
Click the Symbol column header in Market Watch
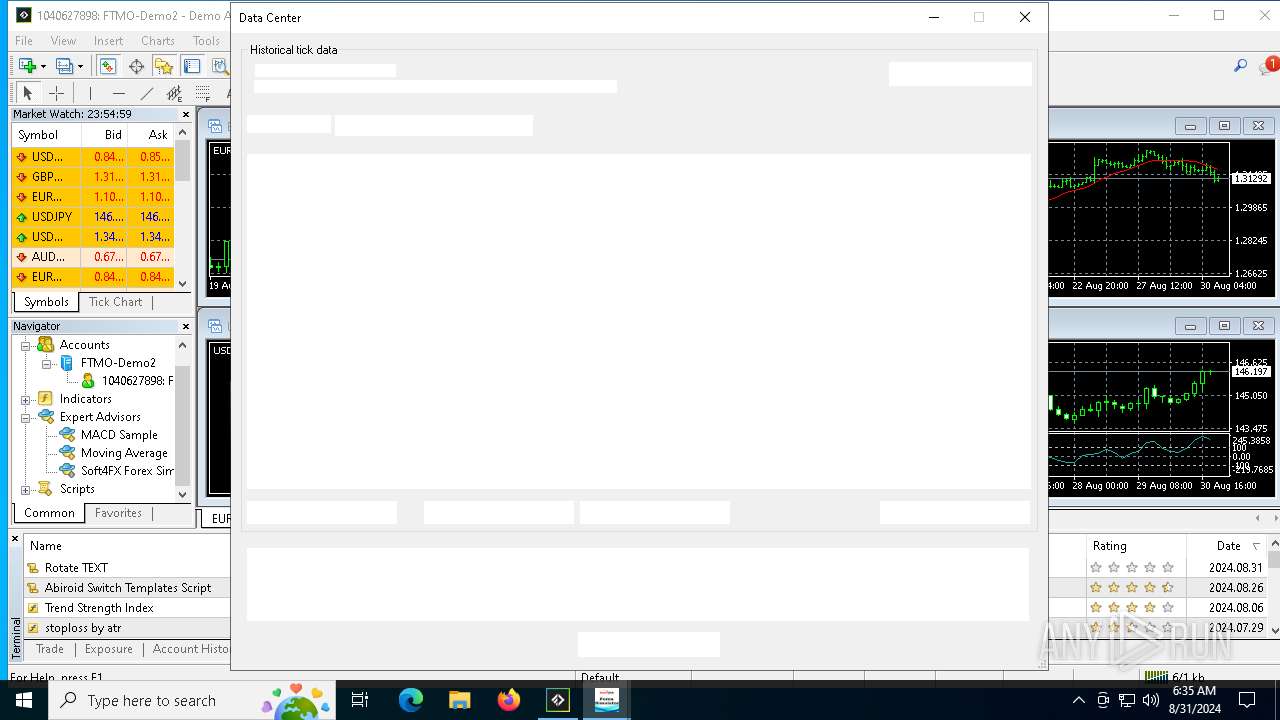click(46, 135)
